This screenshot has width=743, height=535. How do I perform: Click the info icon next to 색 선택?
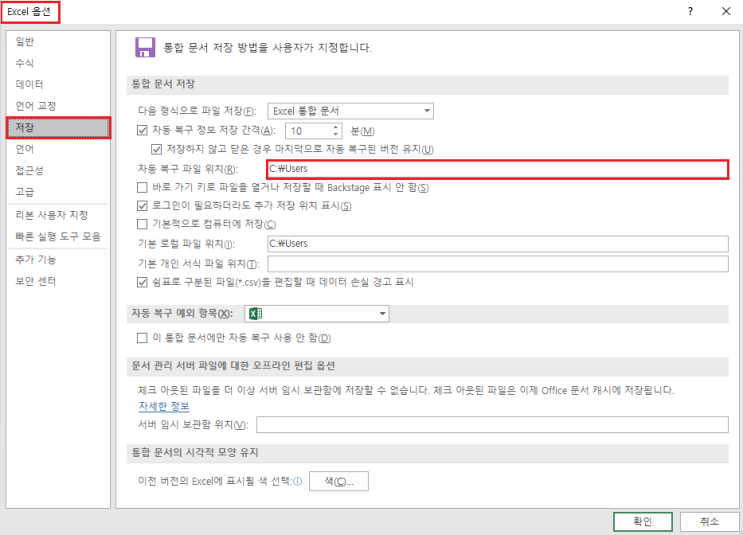pyautogui.click(x=298, y=481)
